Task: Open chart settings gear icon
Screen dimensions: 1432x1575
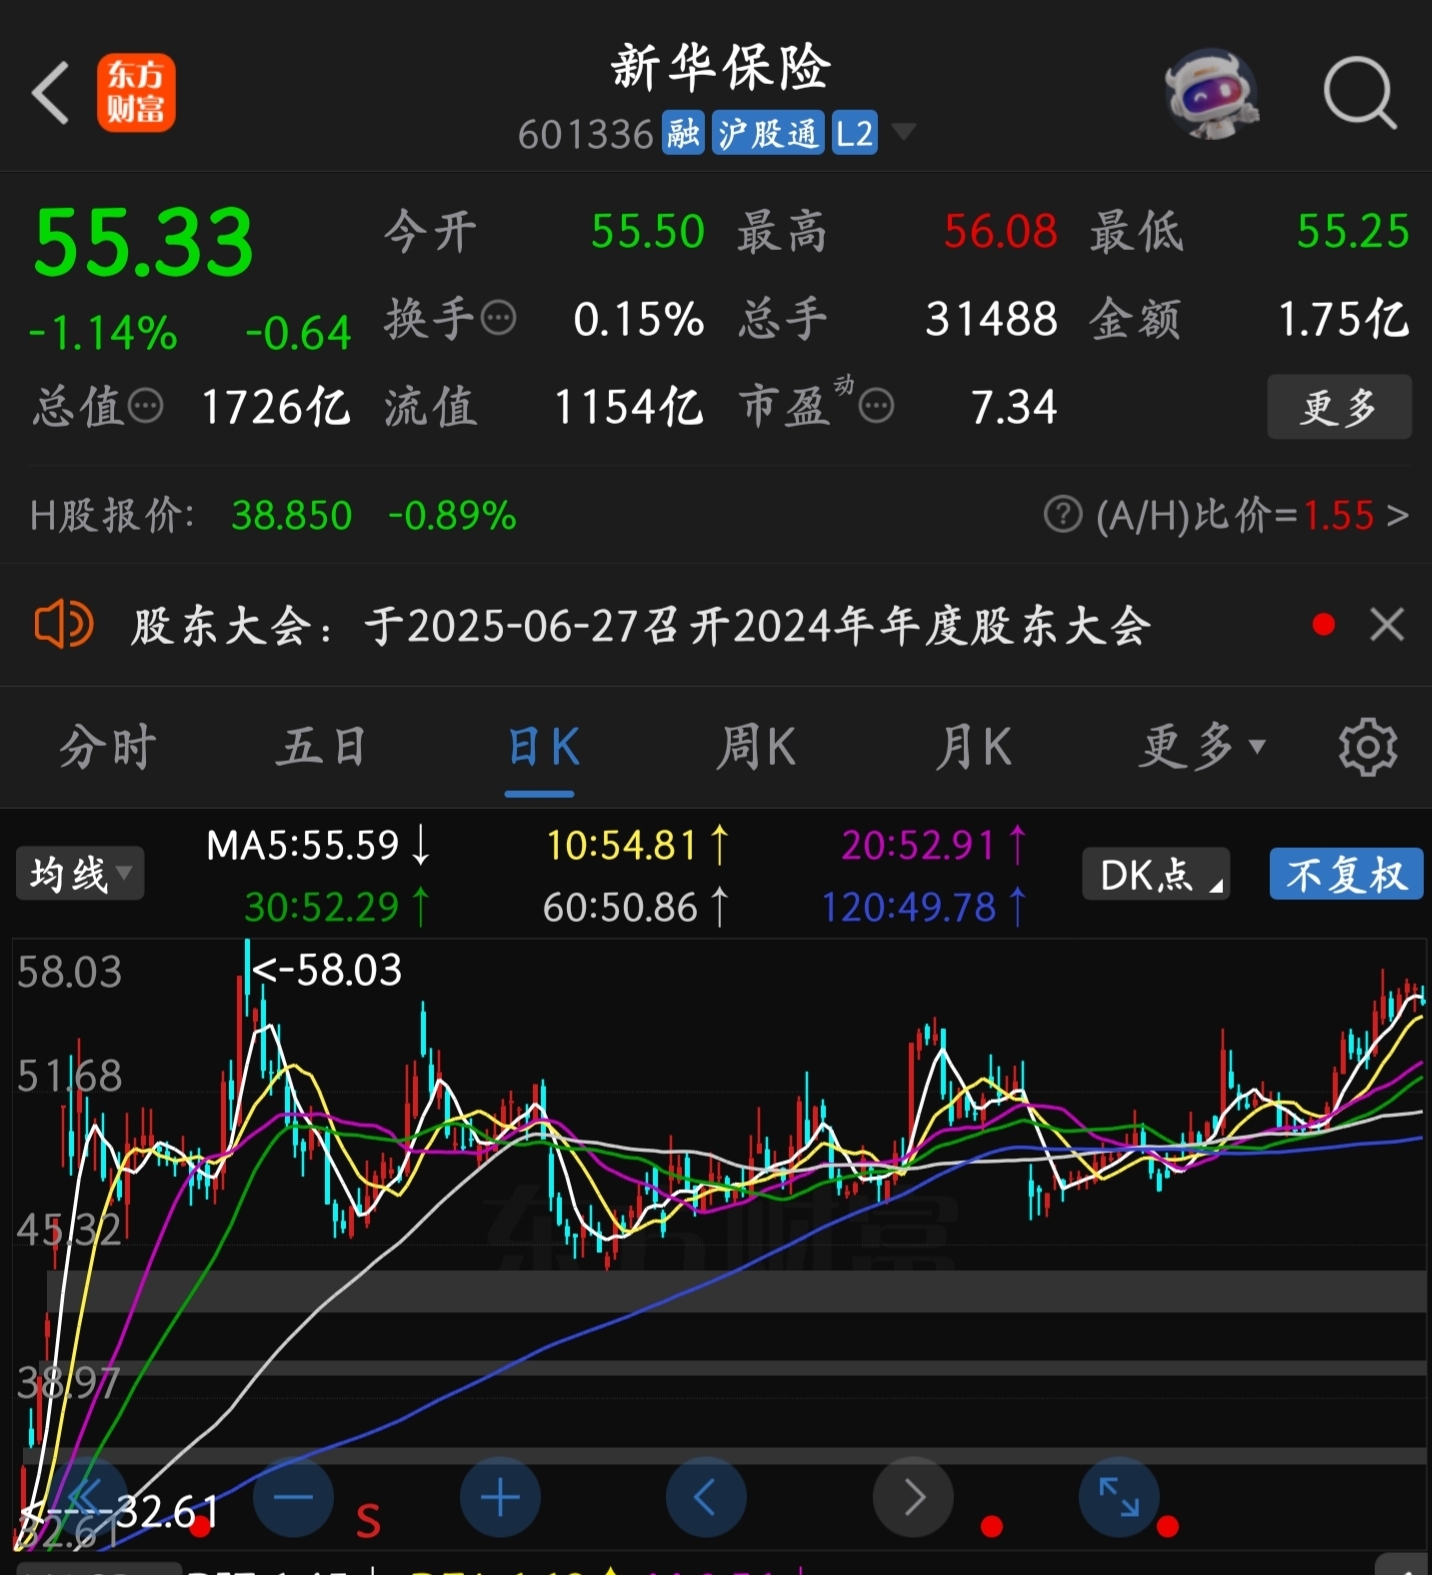Action: [x=1368, y=747]
